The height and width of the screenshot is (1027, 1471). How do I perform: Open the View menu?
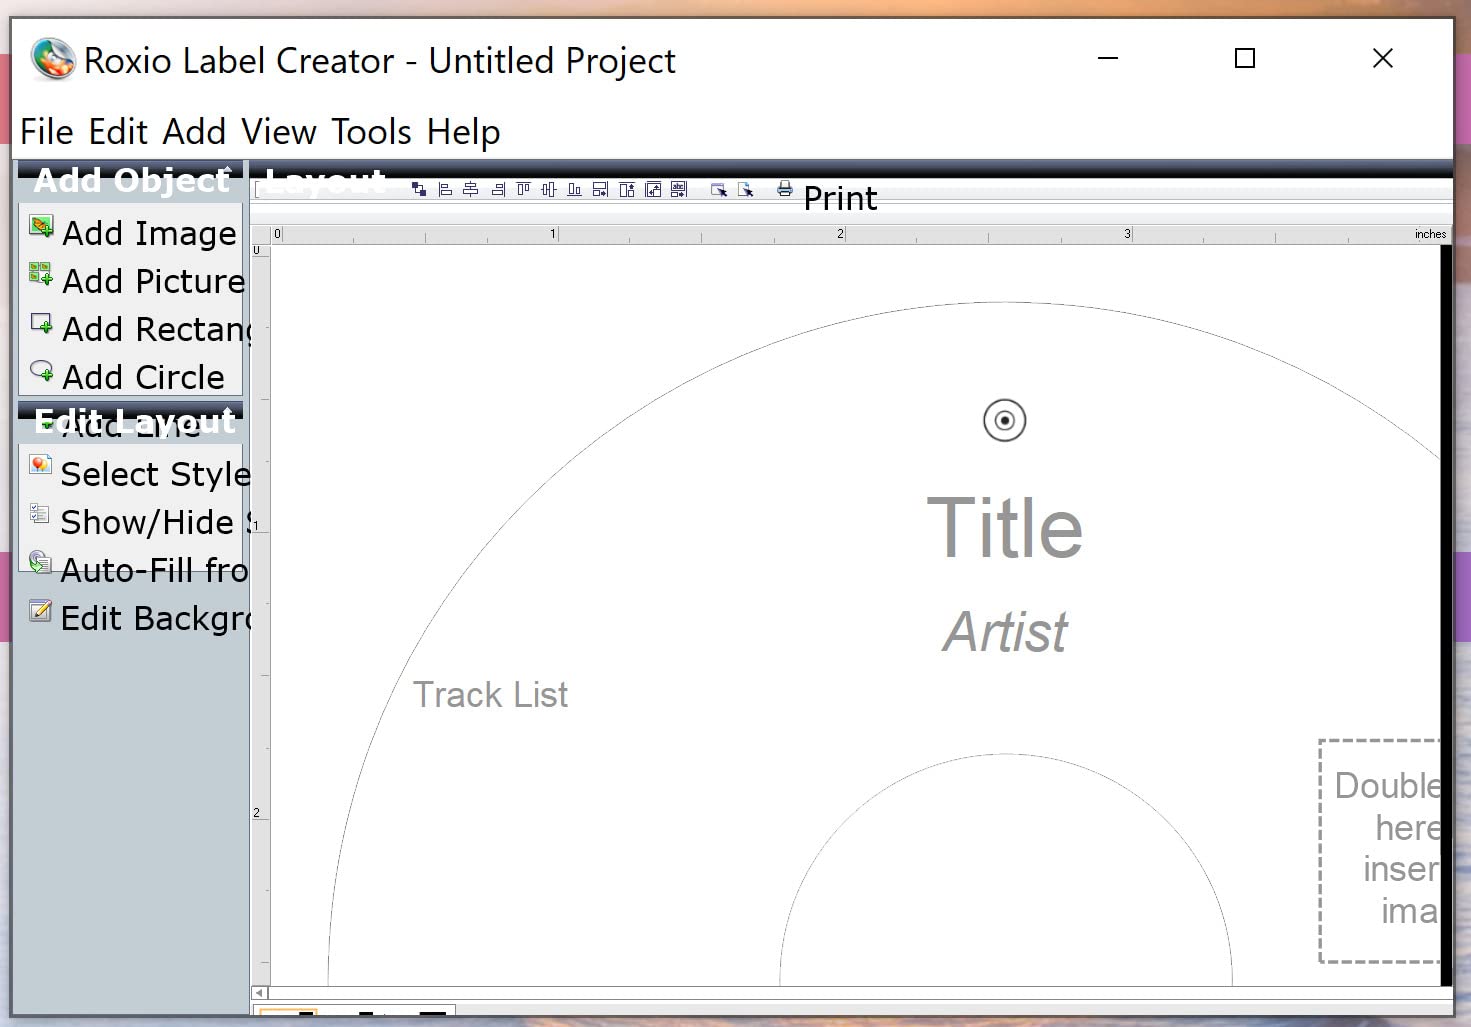(x=279, y=132)
